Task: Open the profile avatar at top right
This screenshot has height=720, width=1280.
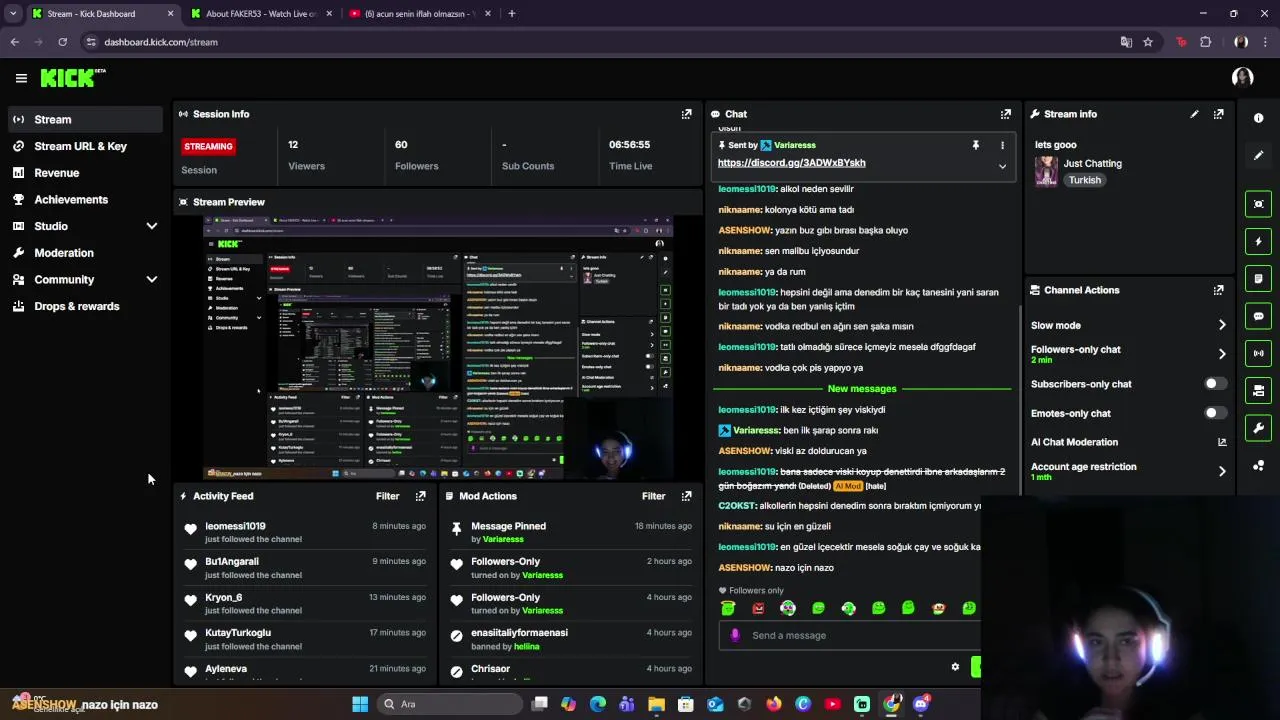Action: 1243,78
